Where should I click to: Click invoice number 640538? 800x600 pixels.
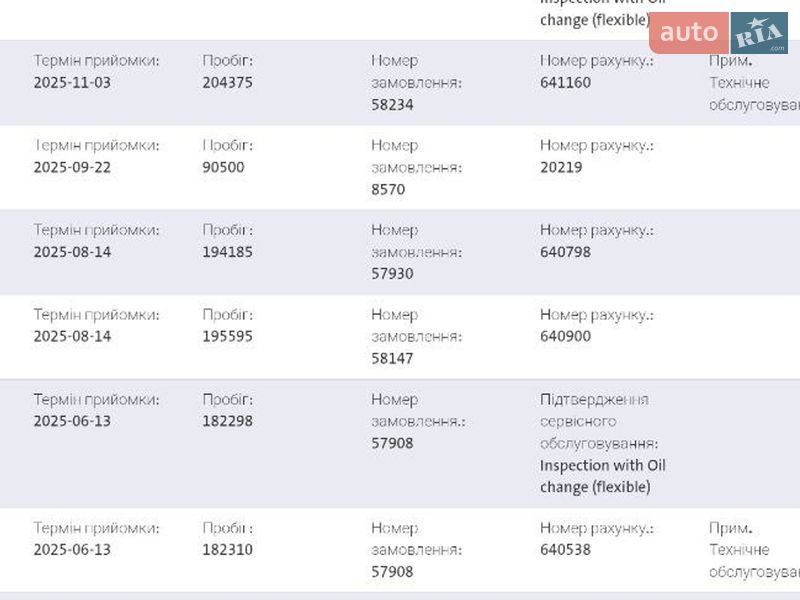[x=565, y=549]
